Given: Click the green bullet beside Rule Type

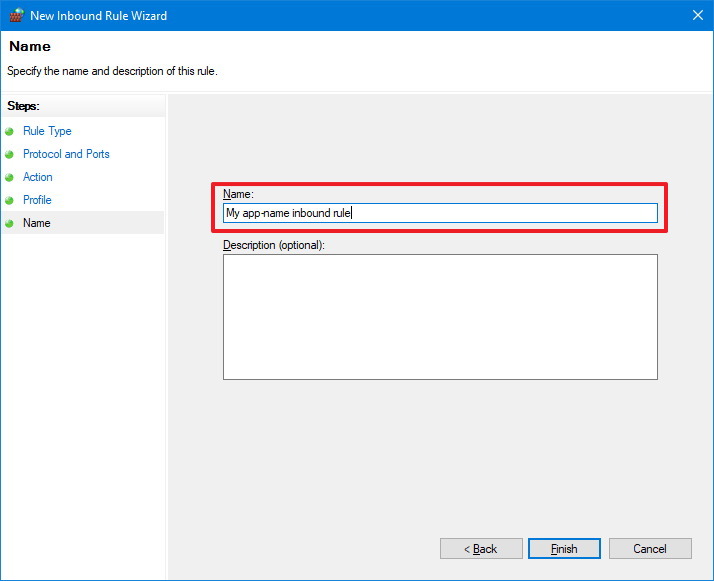Looking at the screenshot, I should 10,132.
